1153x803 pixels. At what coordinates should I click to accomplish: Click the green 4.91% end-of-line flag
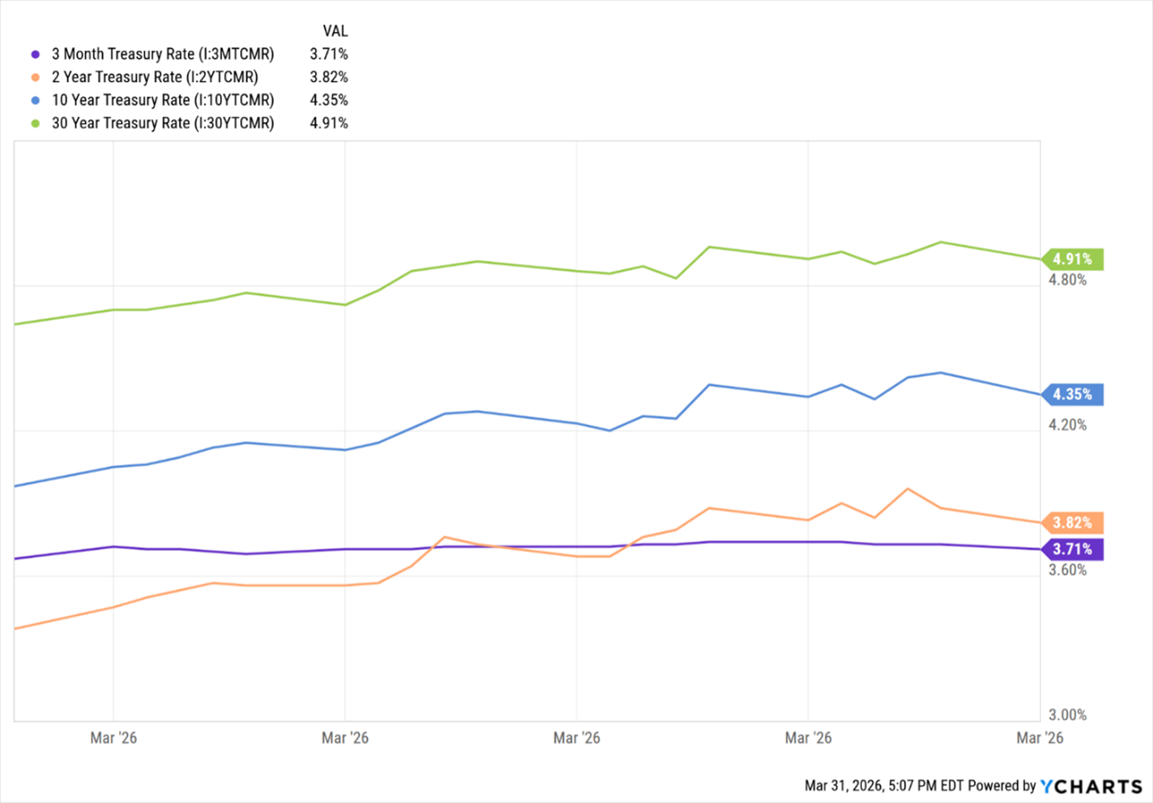click(x=1073, y=259)
